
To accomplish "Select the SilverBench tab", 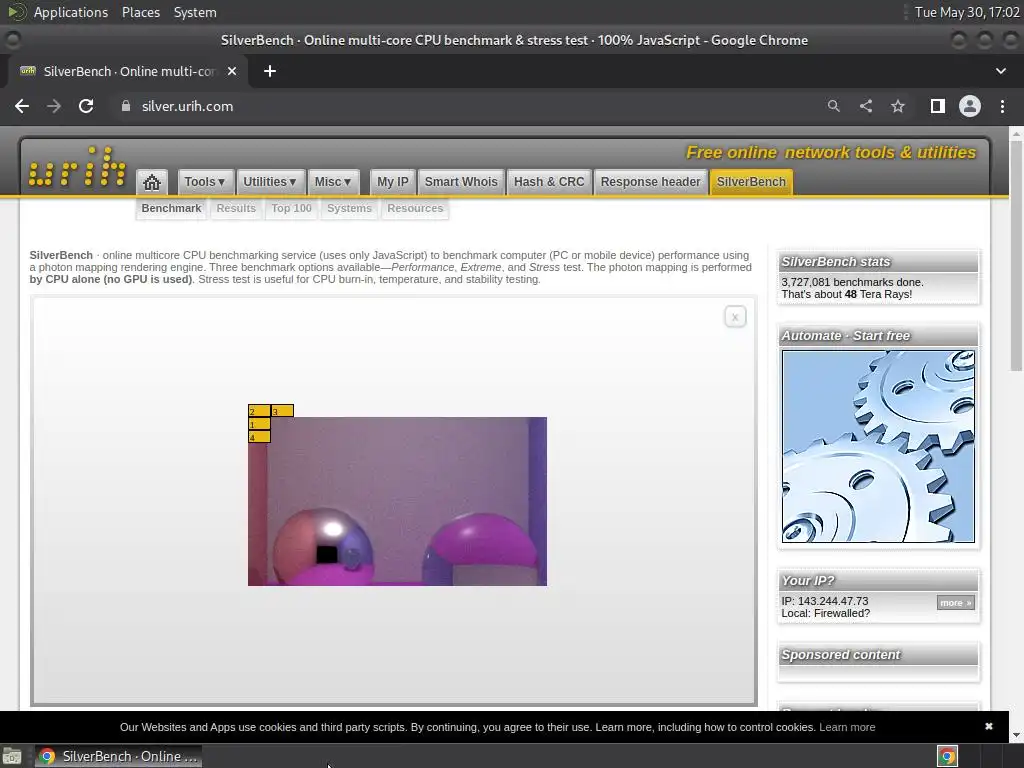I will click(x=751, y=182).
